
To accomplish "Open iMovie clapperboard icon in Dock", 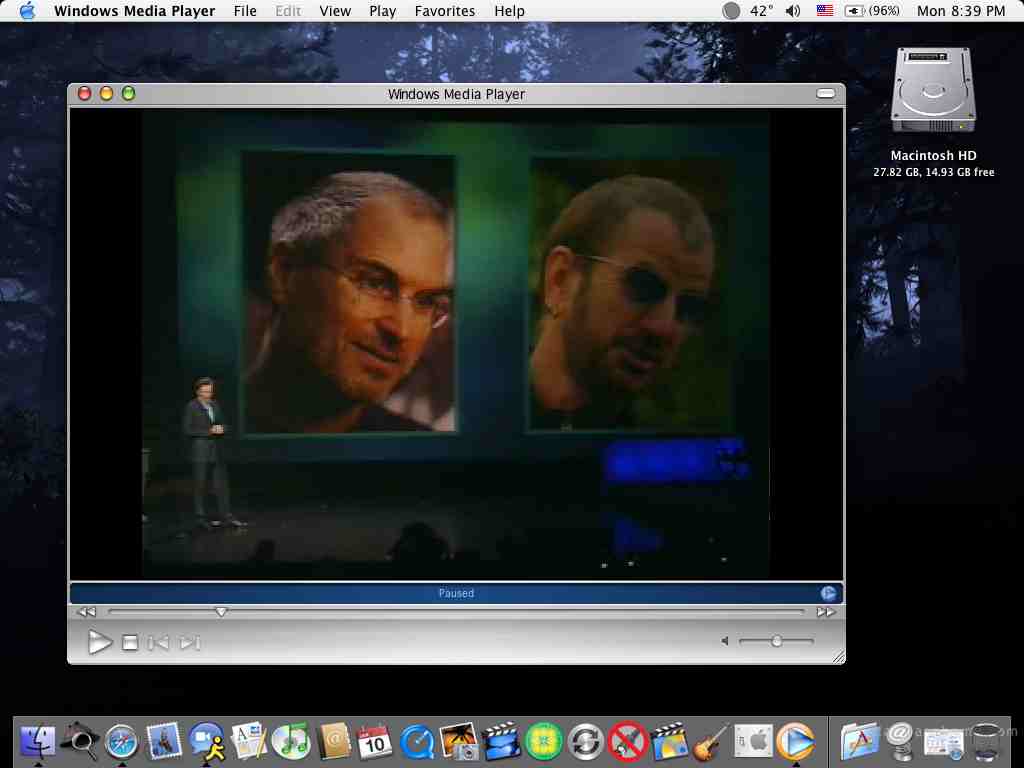I will [x=501, y=742].
